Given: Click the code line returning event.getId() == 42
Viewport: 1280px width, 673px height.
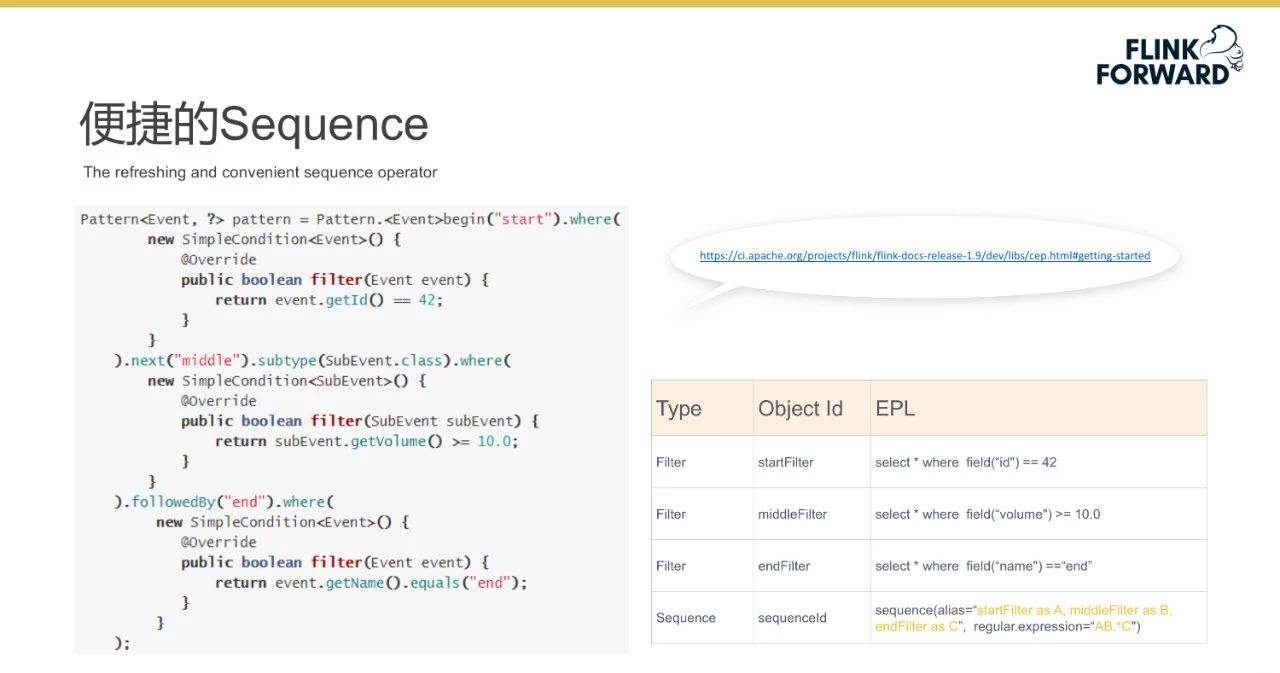Looking at the screenshot, I should point(328,300).
